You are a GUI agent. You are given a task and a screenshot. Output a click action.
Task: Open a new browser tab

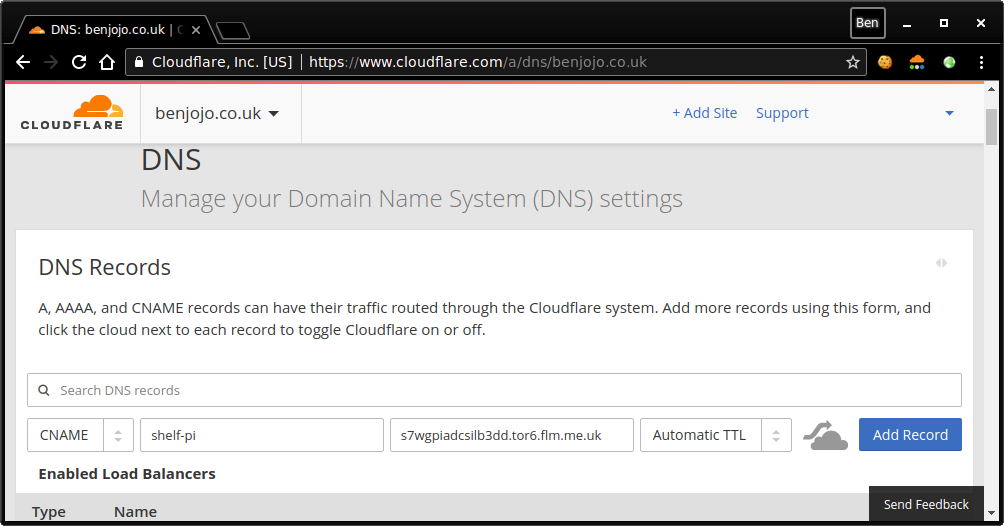232,30
